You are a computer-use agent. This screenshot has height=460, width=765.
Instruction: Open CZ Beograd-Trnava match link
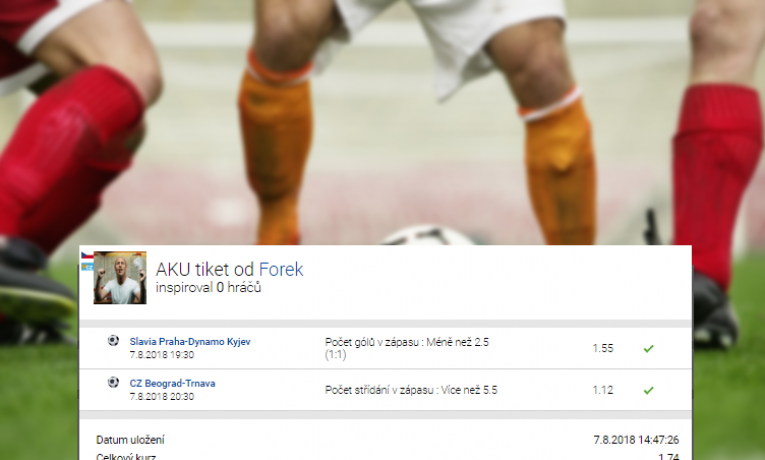172,383
